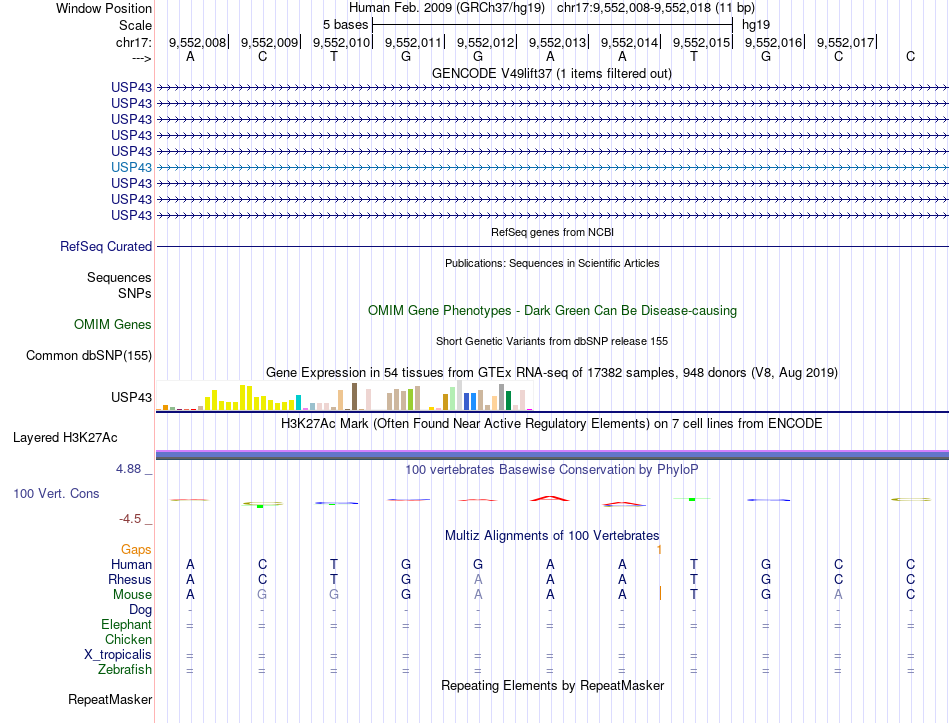Click the RefSeq Curated gene line
The height and width of the screenshot is (723, 950).
click(x=553, y=247)
